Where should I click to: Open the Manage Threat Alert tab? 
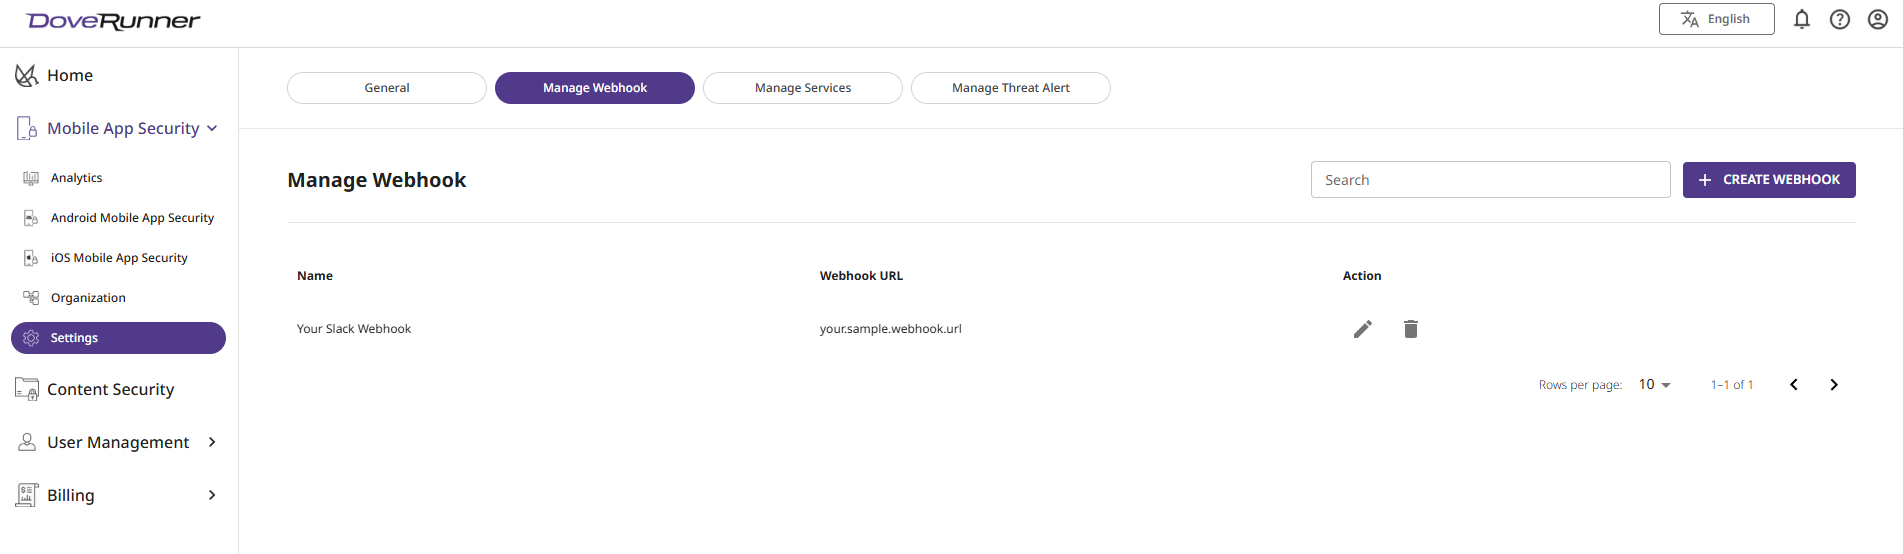[1011, 88]
